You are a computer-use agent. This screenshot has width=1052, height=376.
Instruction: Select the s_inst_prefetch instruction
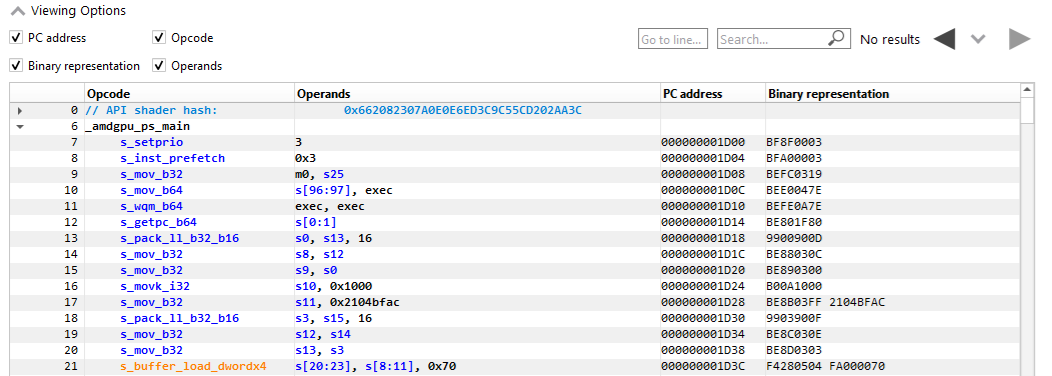[x=172, y=158]
